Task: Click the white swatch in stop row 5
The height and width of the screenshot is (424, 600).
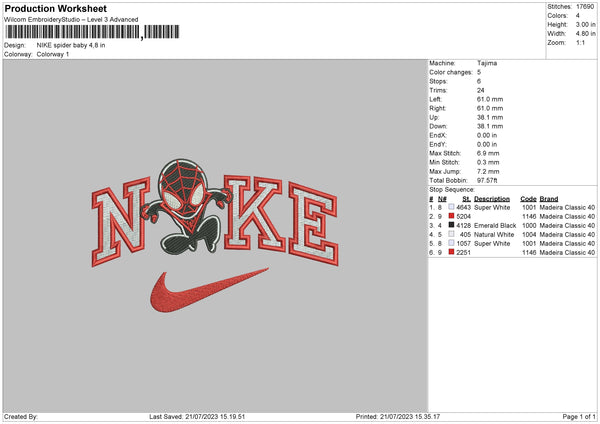Action: tap(452, 243)
